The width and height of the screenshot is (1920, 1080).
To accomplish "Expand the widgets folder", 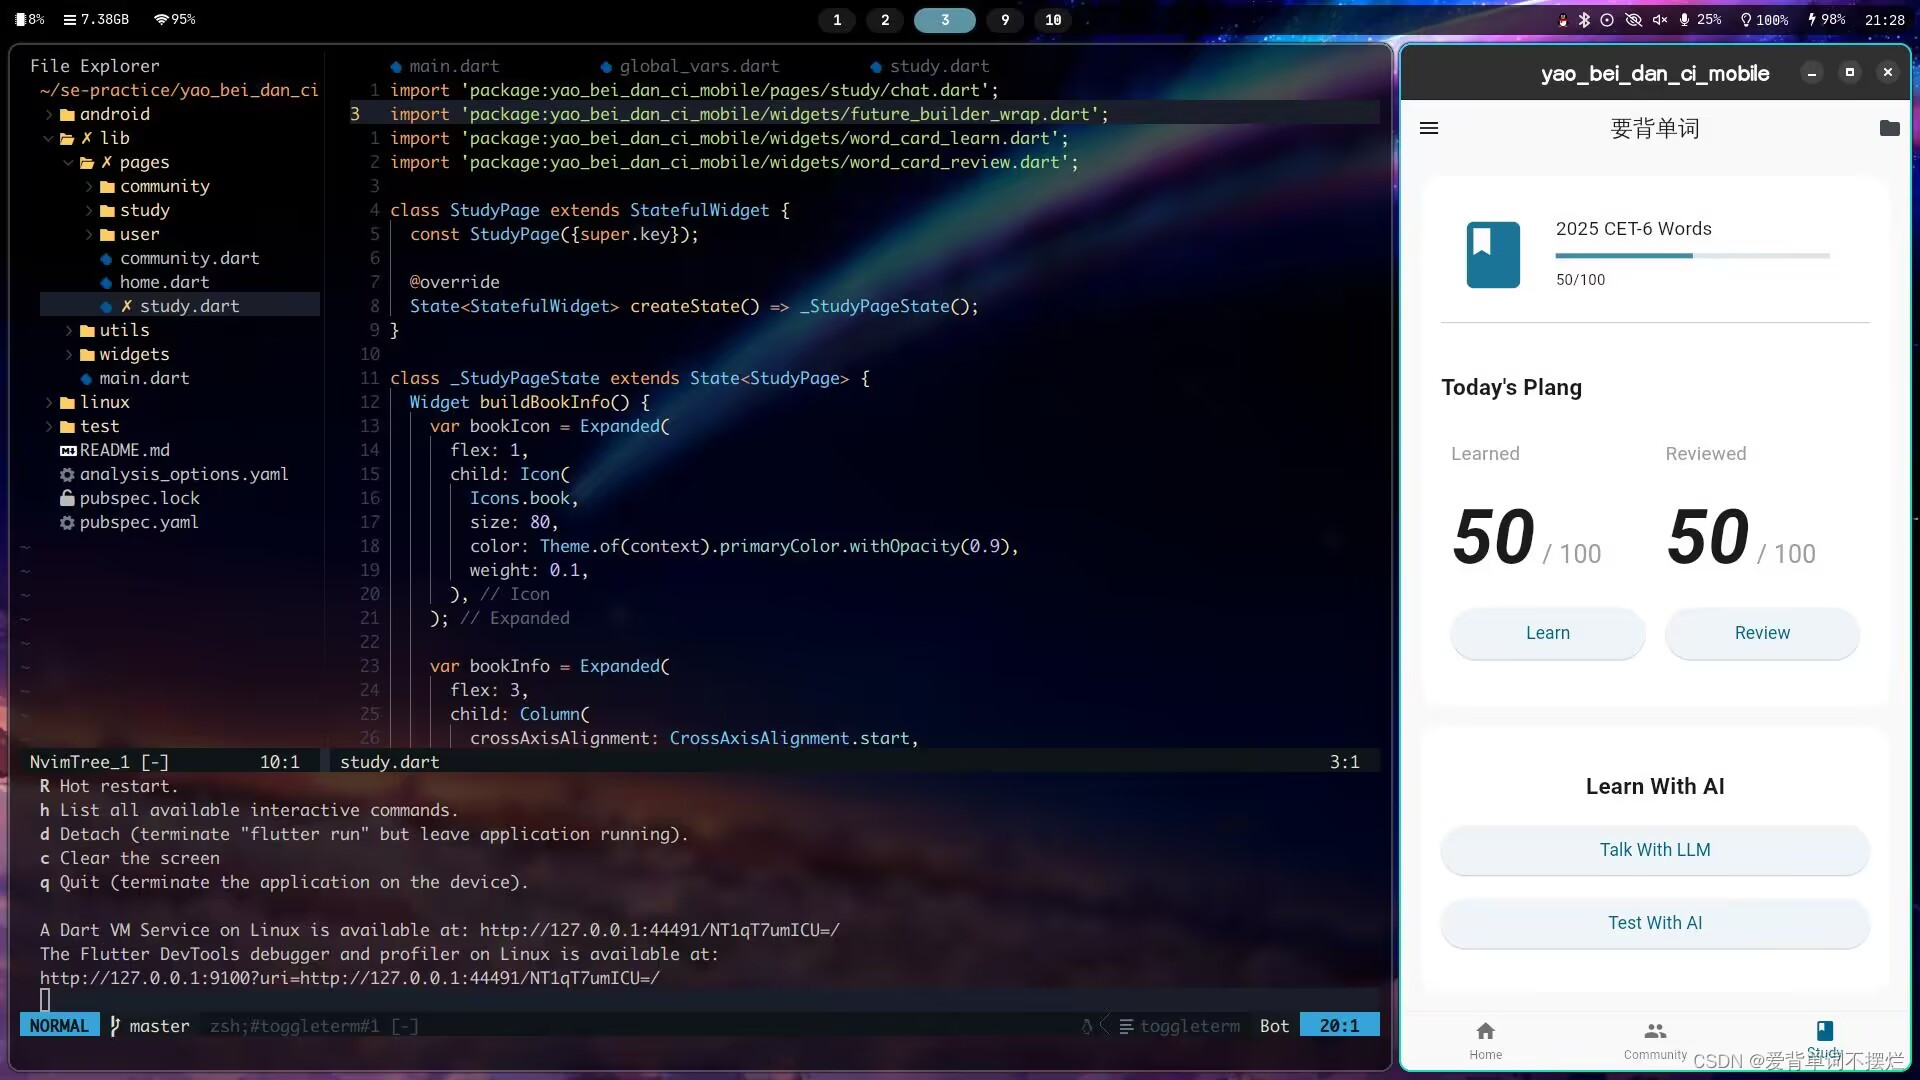I will click(x=133, y=354).
